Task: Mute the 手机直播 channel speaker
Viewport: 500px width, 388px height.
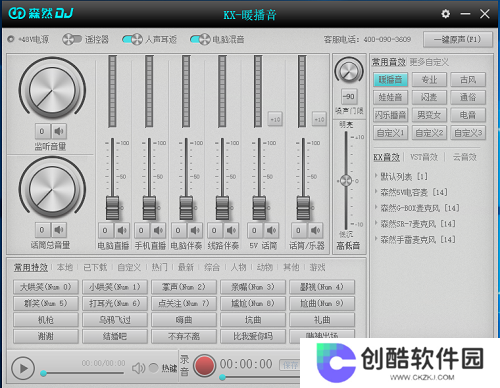Action: [x=158, y=230]
